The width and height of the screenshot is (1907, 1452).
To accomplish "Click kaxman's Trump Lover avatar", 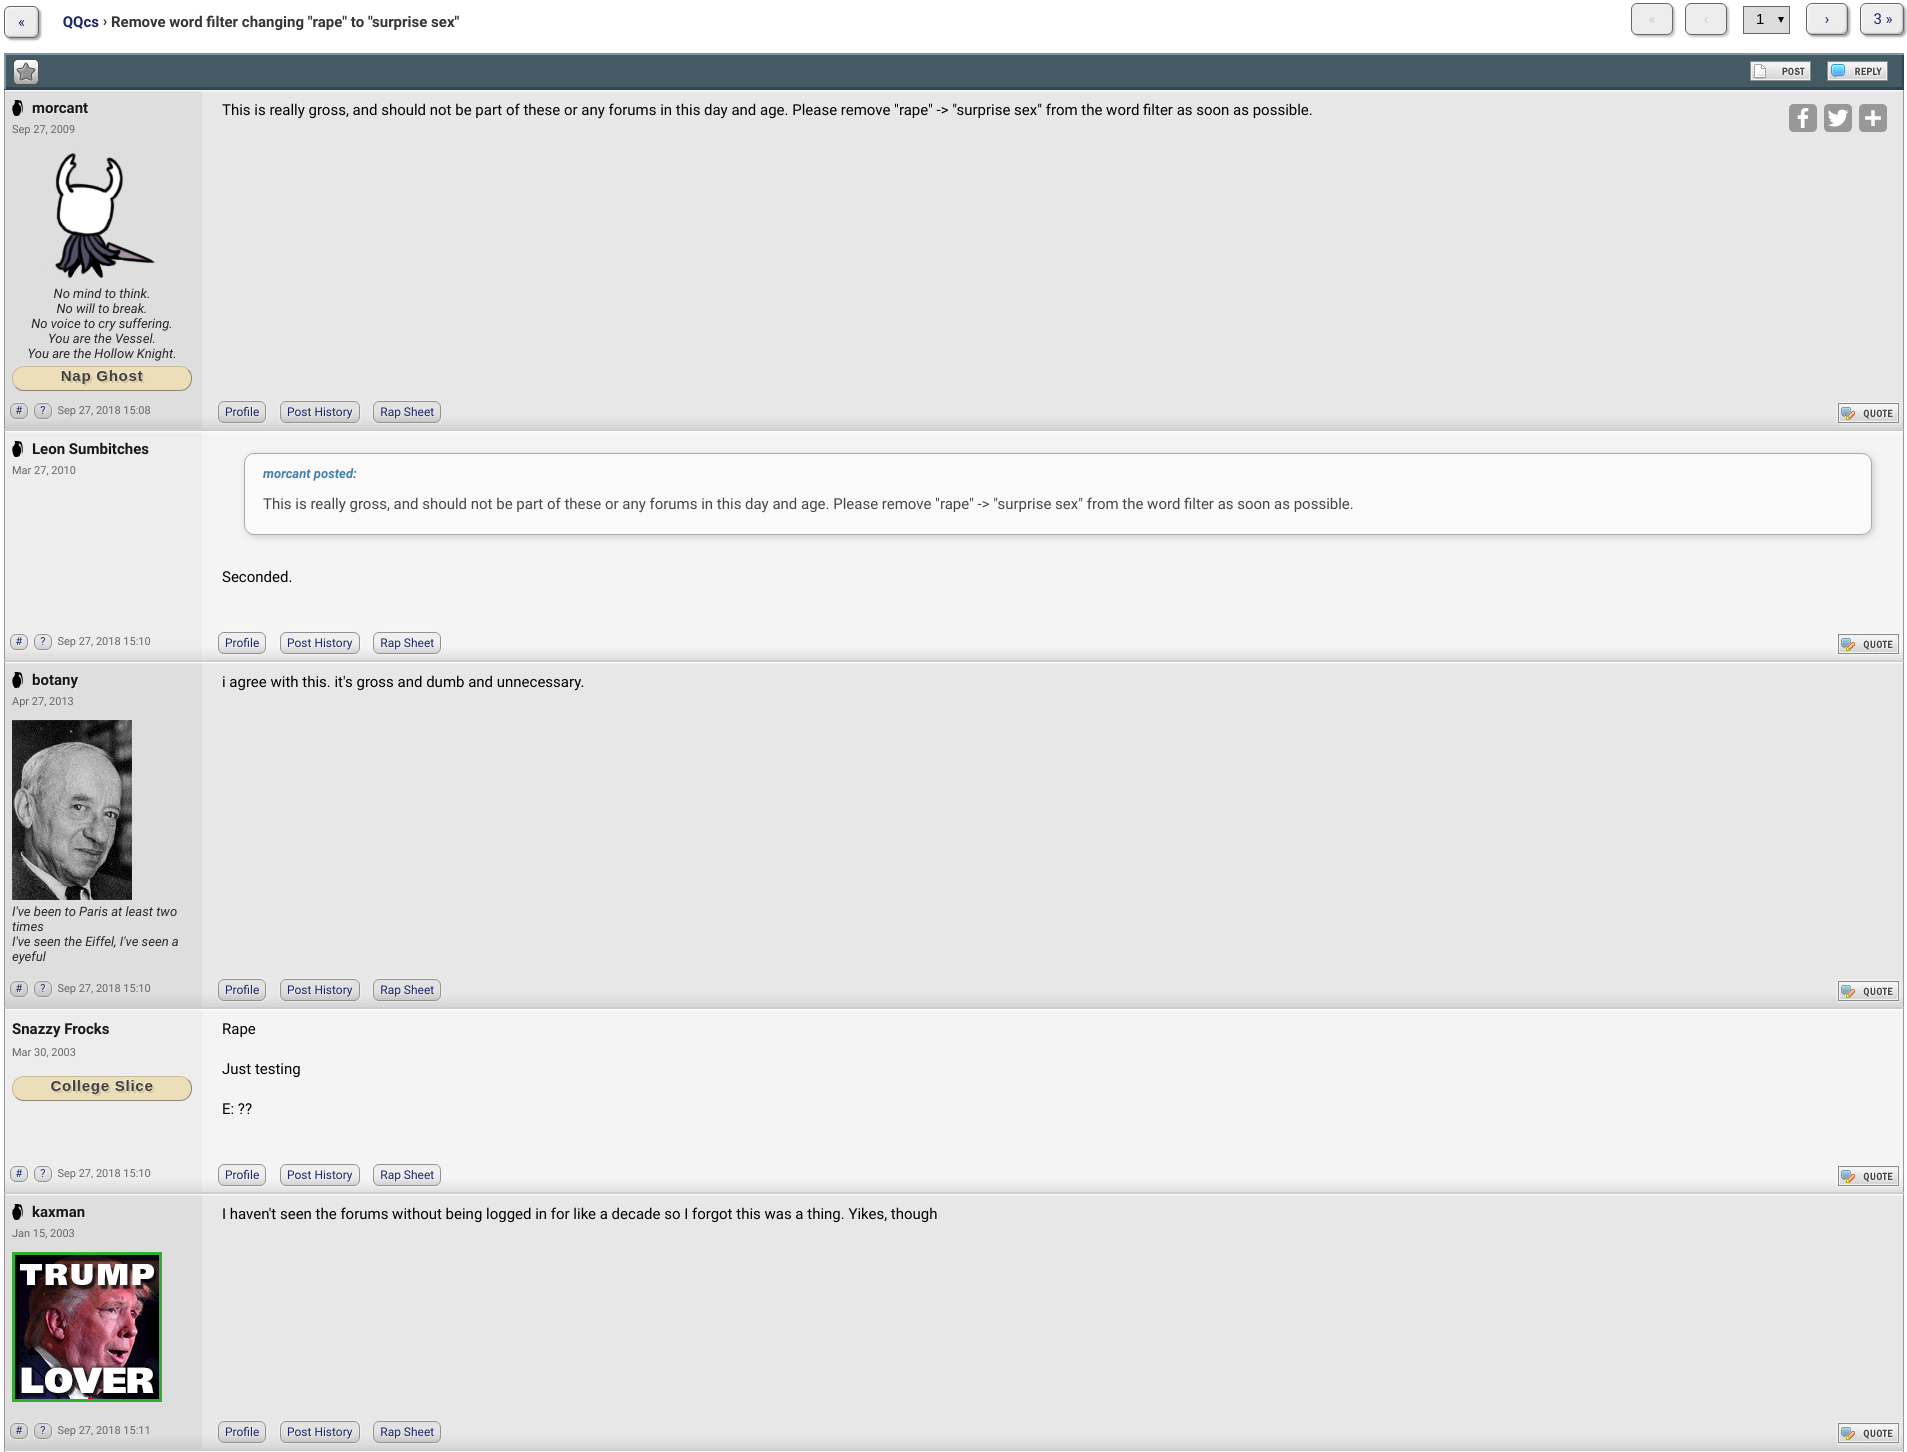I will pos(87,1327).
